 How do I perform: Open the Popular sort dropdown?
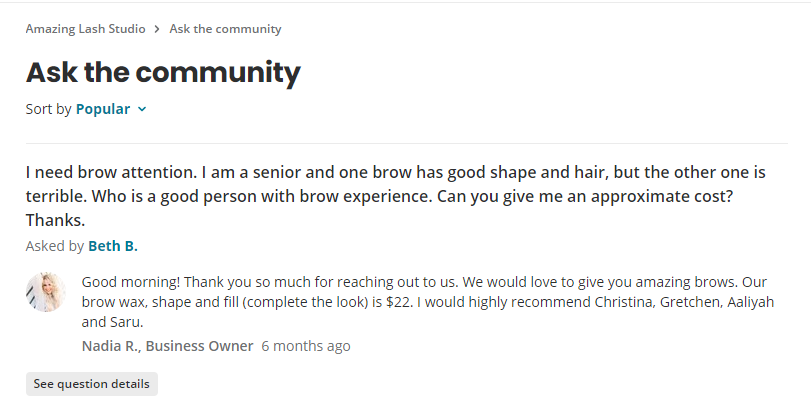click(103, 109)
